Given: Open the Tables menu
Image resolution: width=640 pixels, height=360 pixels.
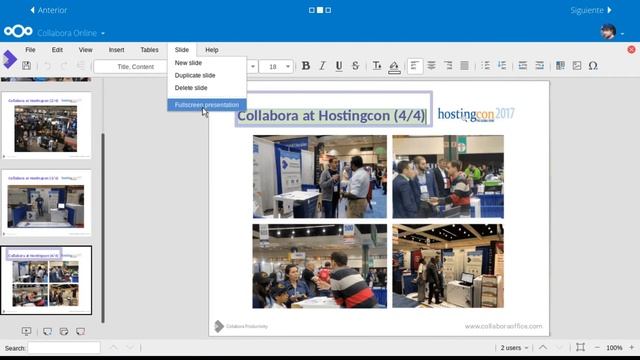Looking at the screenshot, I should [149, 50].
